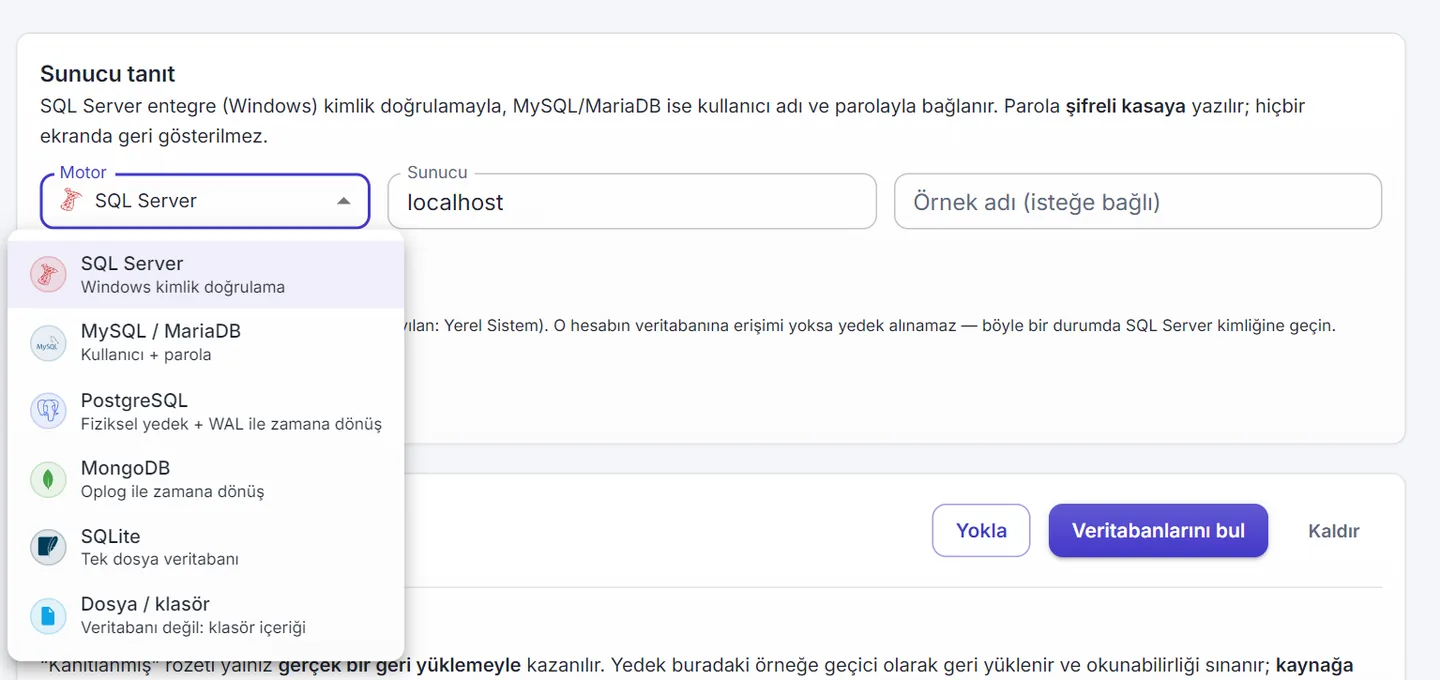Click the MongoDB leaf icon
This screenshot has height=680, width=1440.
[x=48, y=479]
